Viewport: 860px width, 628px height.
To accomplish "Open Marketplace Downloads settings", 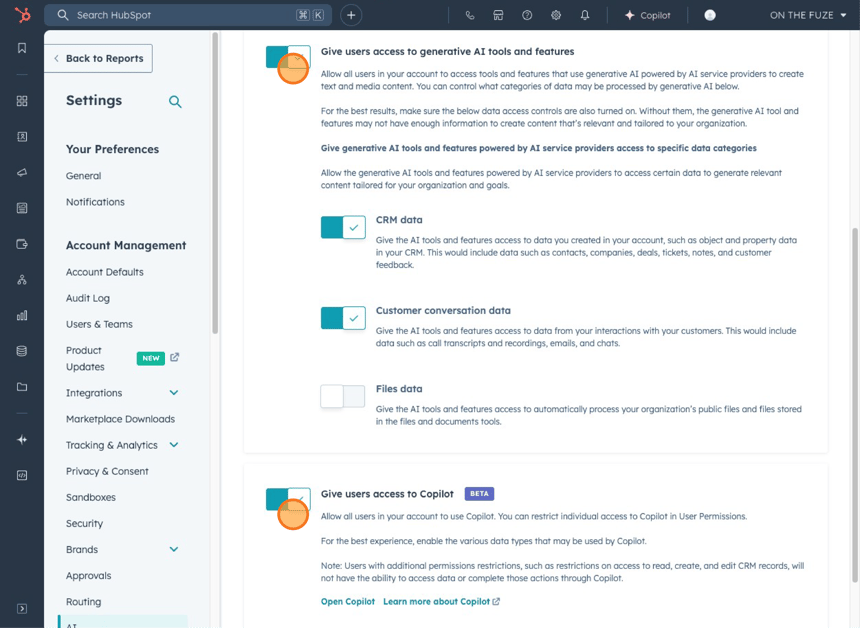I will pos(121,419).
